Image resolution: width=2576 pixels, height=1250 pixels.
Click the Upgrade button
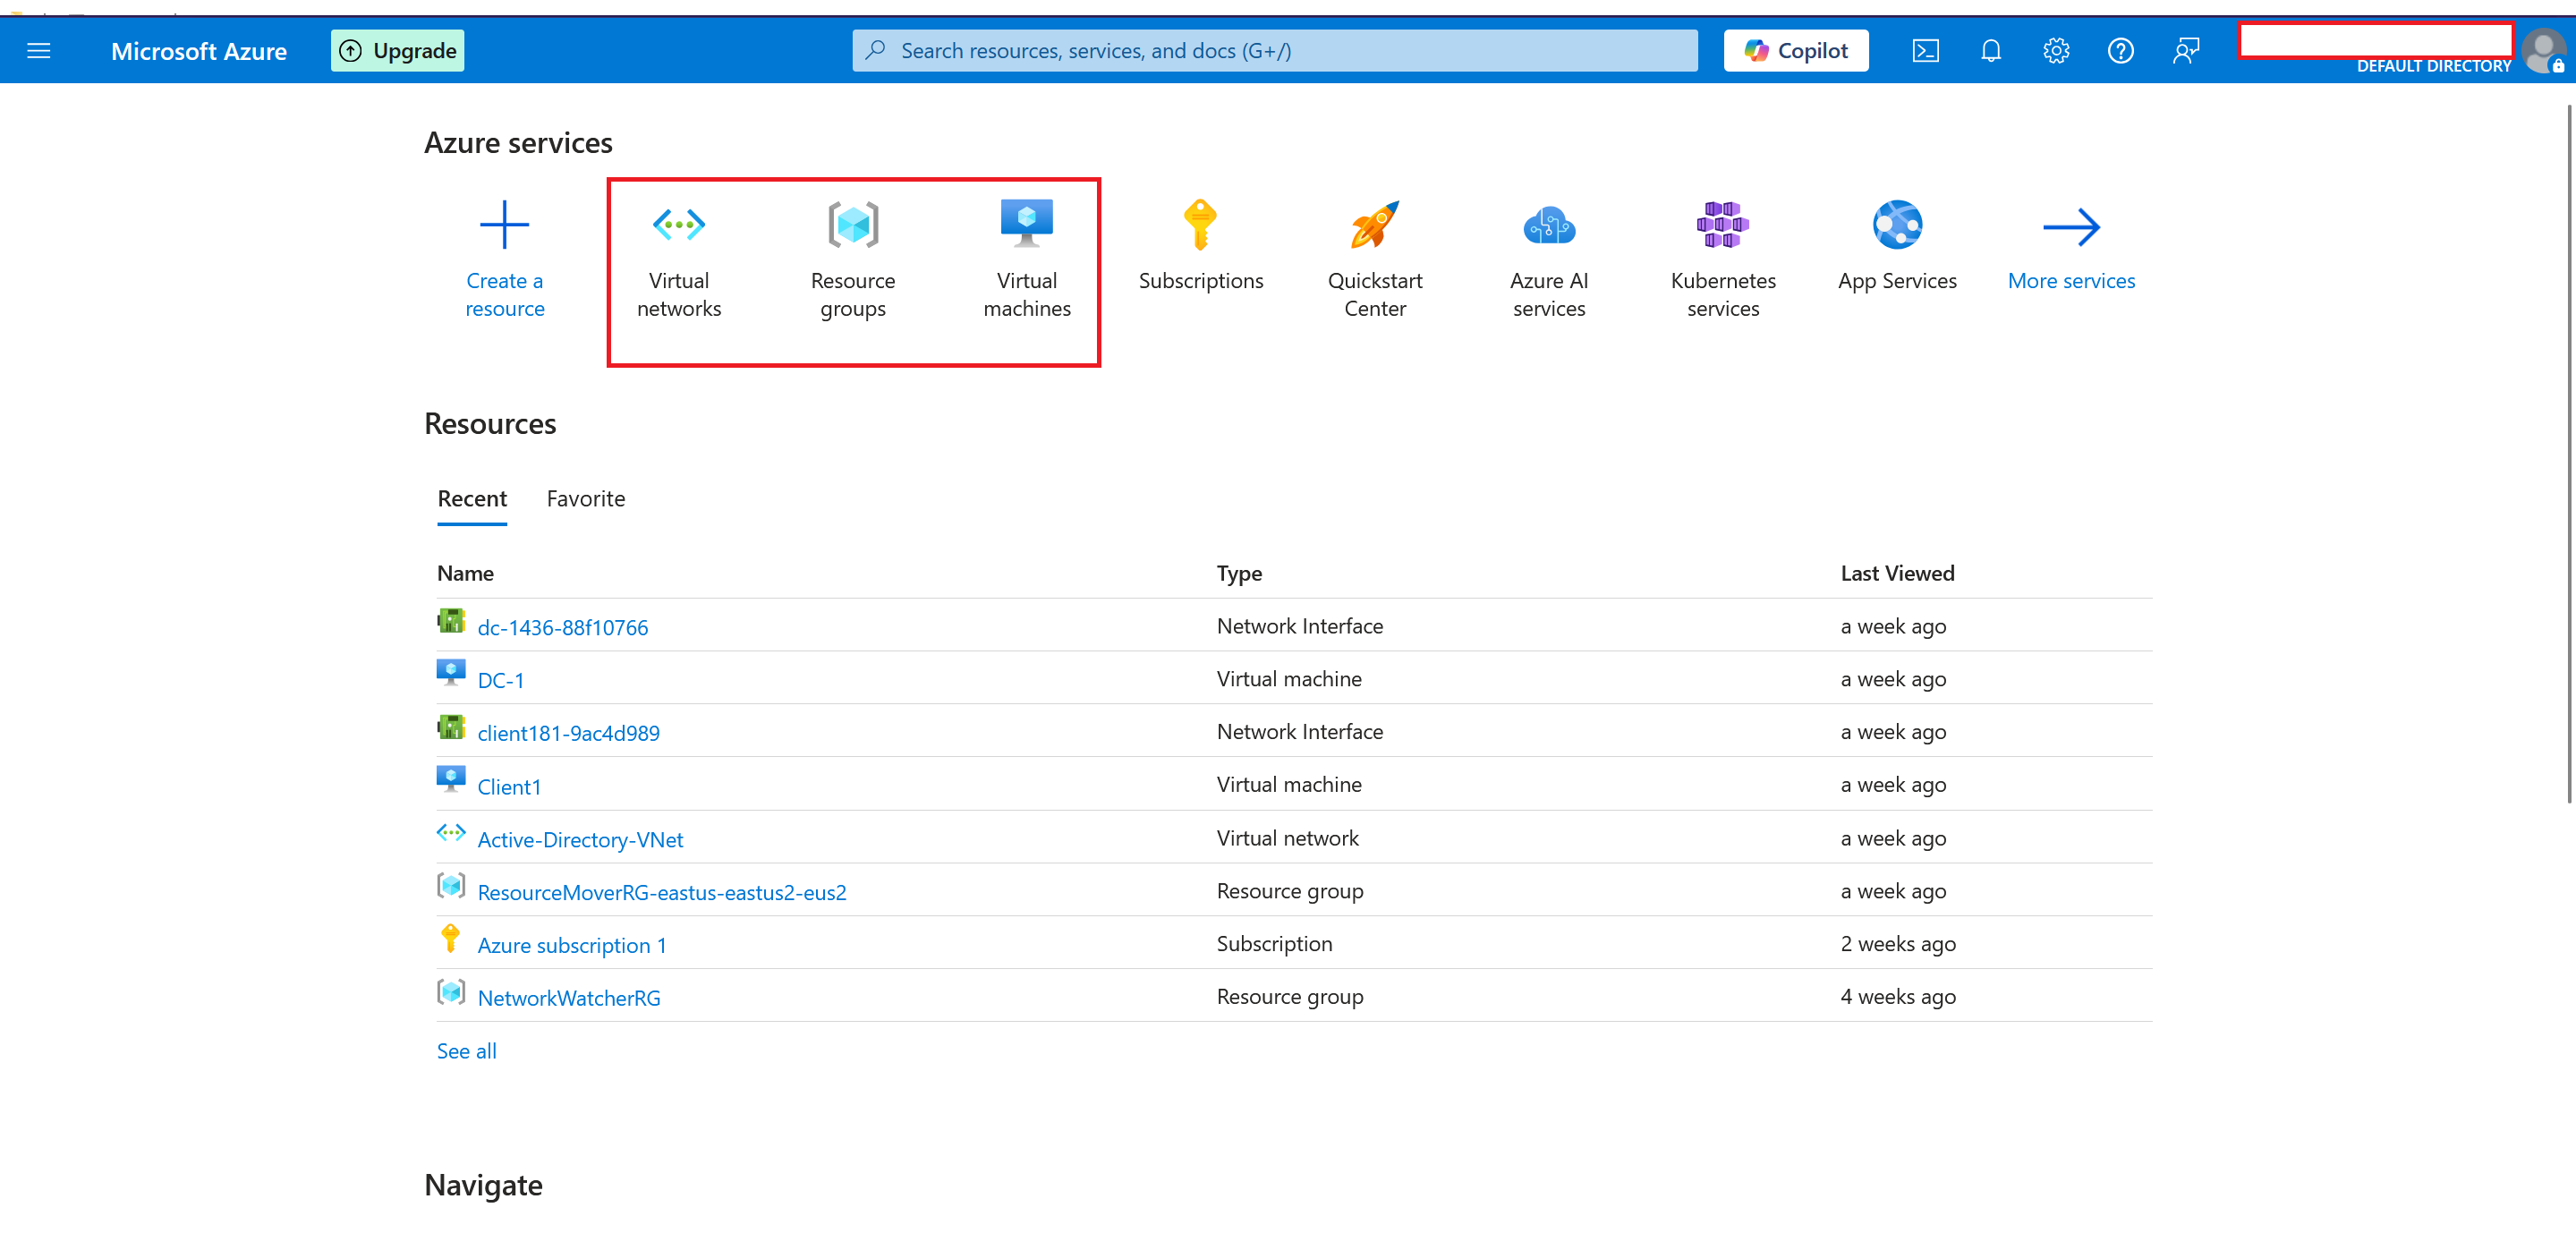[x=397, y=51]
